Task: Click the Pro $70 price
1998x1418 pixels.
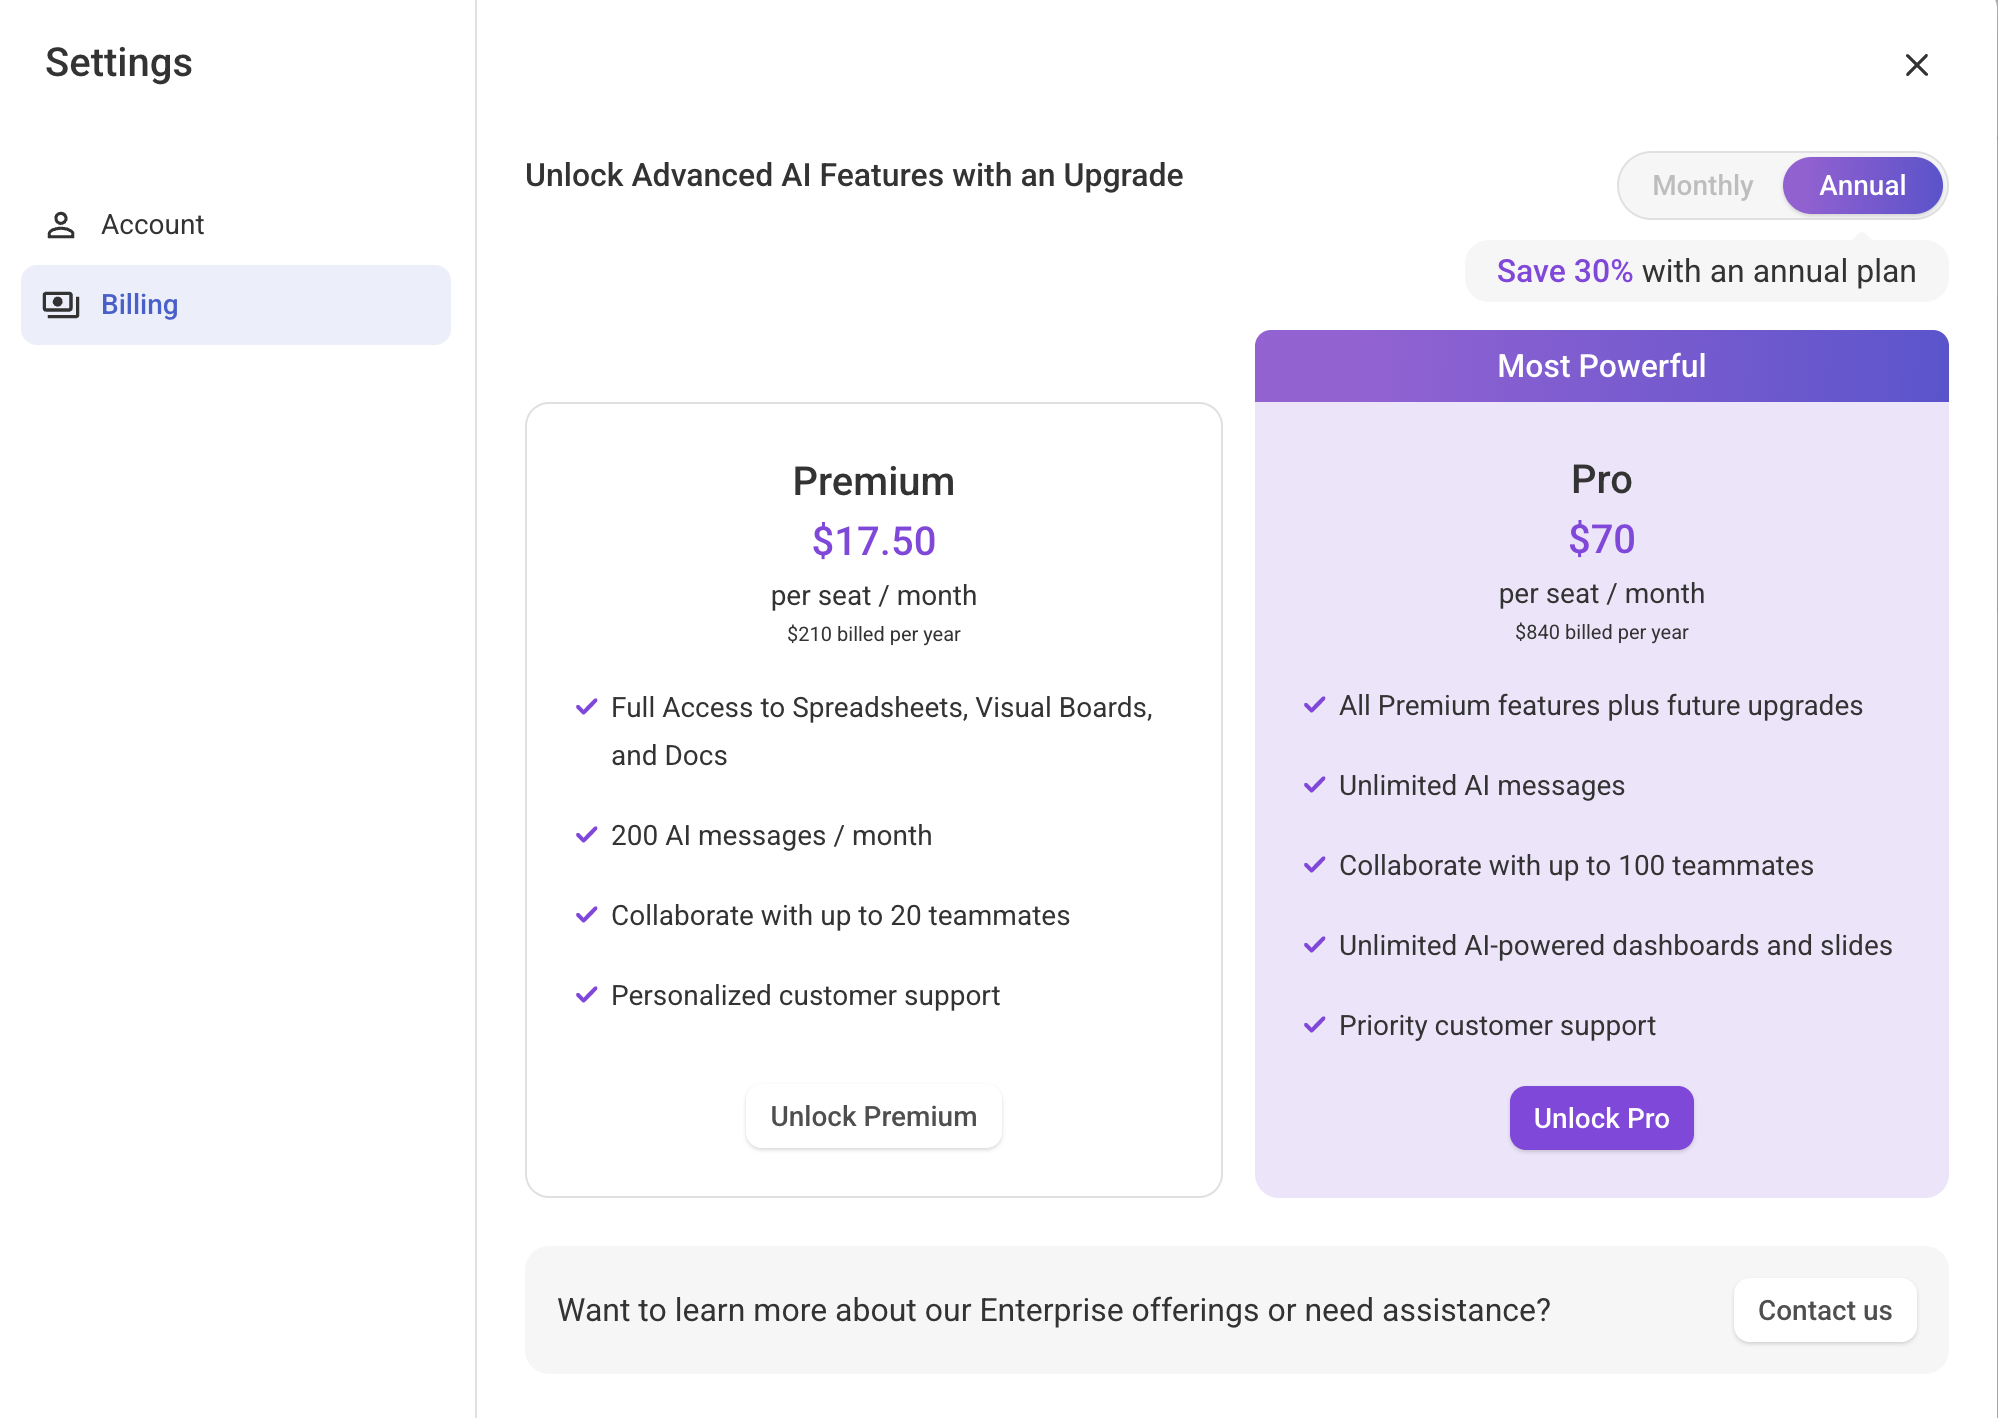Action: [1601, 539]
